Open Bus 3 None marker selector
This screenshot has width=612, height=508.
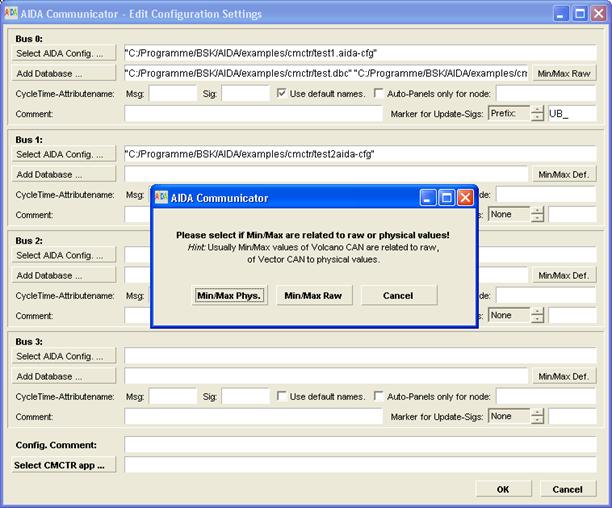click(509, 416)
